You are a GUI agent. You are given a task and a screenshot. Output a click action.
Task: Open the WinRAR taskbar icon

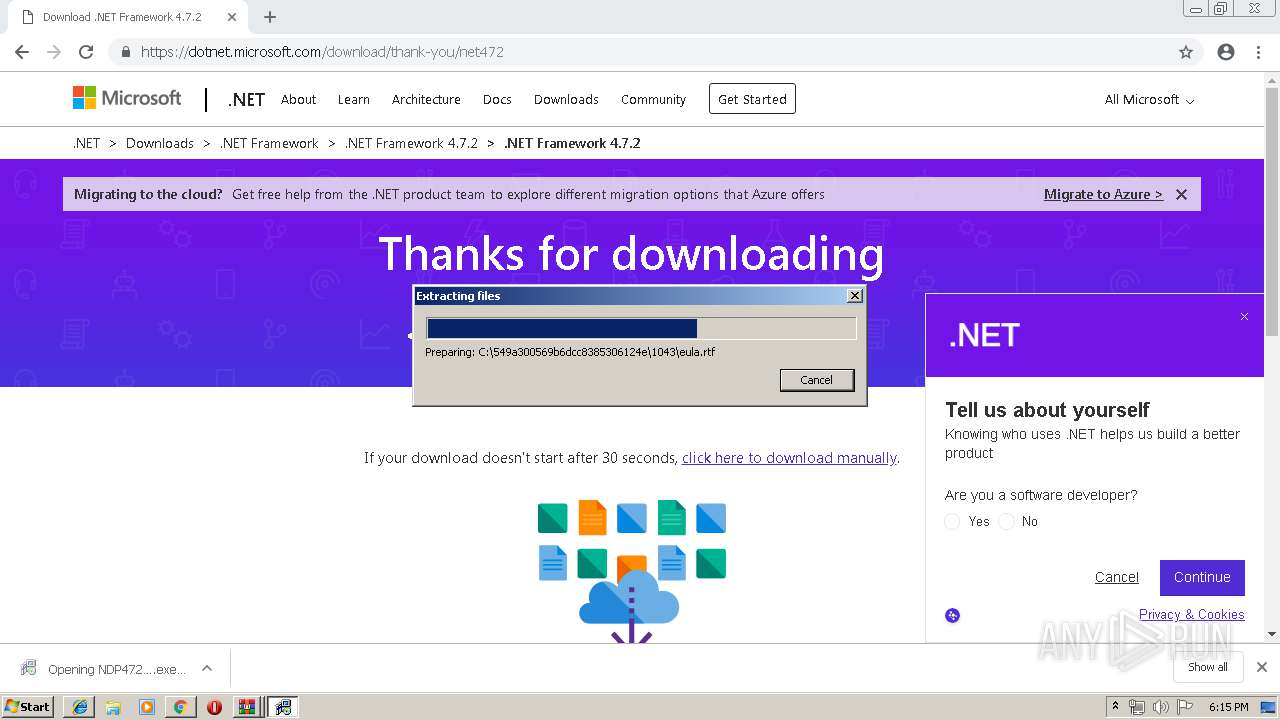point(247,707)
